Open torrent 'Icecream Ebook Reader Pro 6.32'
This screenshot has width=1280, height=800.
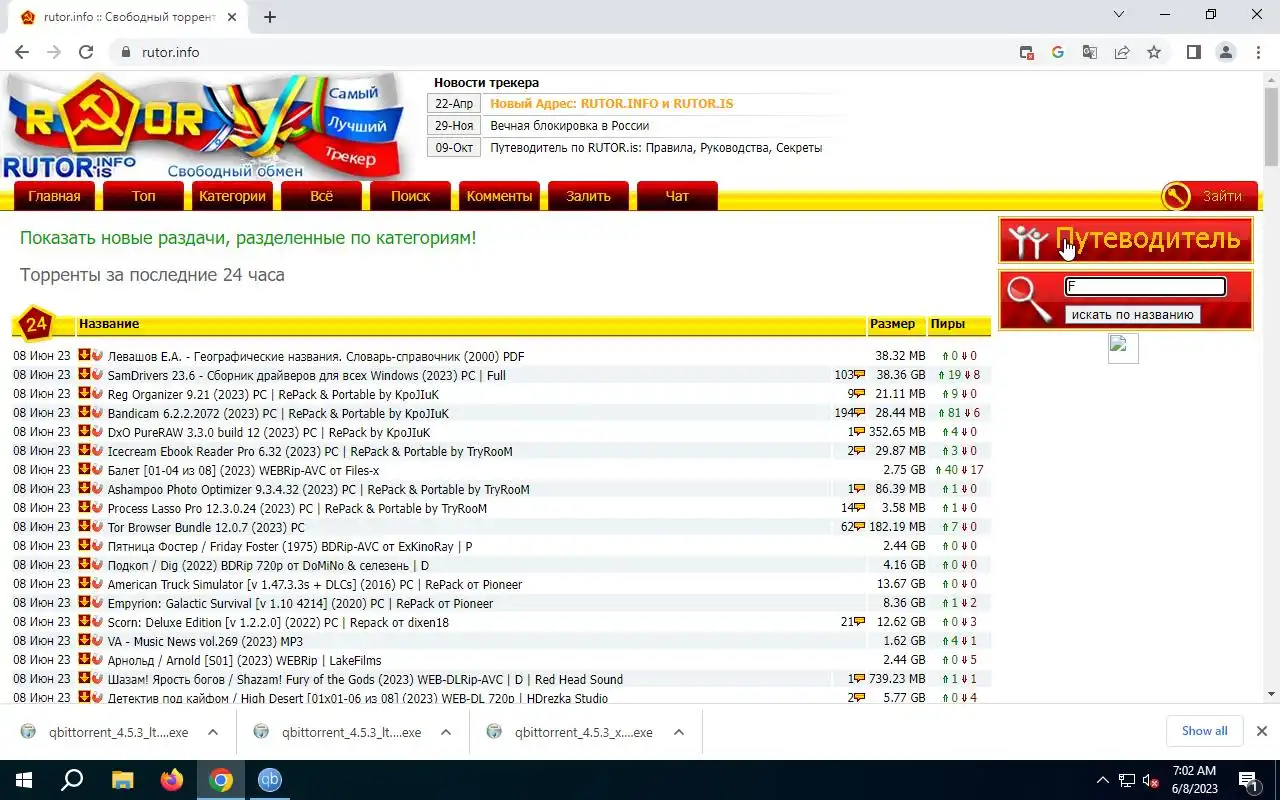click(310, 451)
